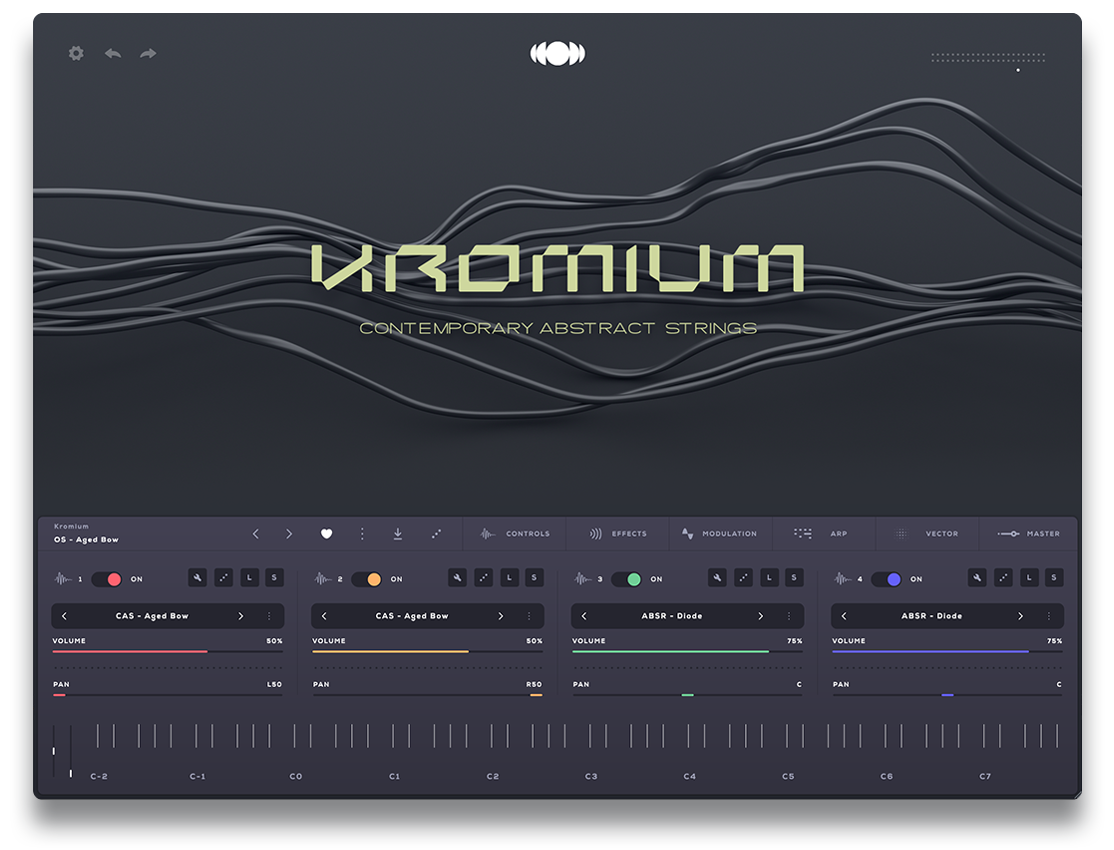
Task: Click the next-preset chevron on CAS - Aged Bow
Action: click(x=241, y=616)
